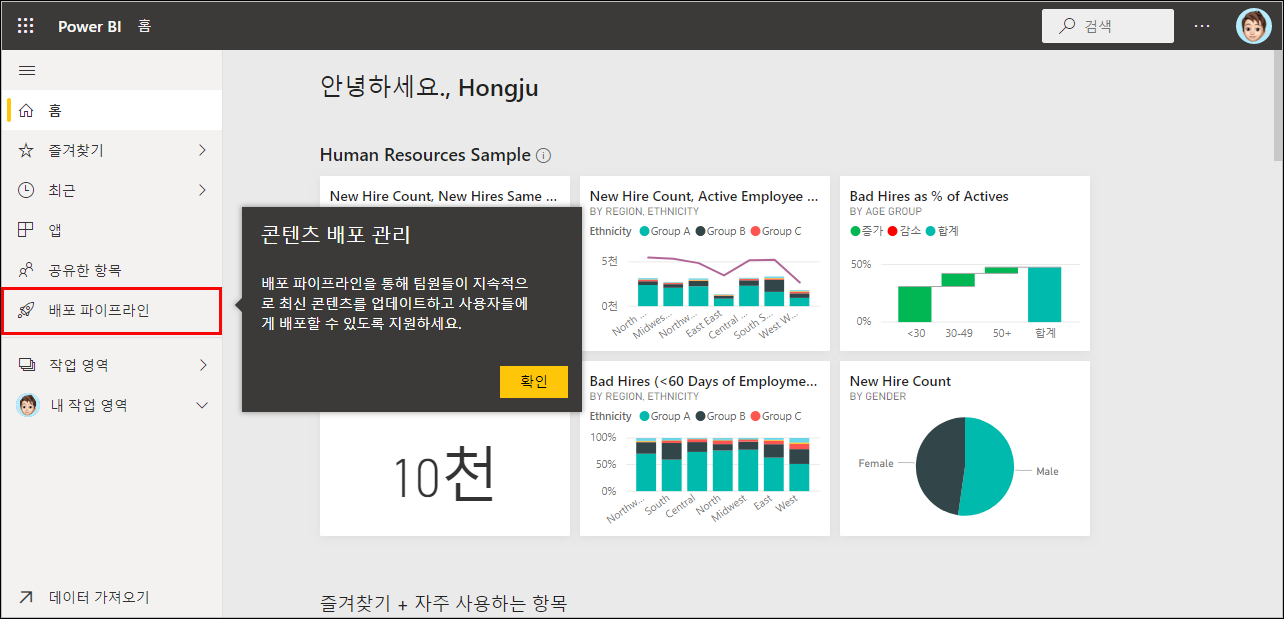Click the Favorites star icon
This screenshot has width=1284, height=619.
point(27,150)
